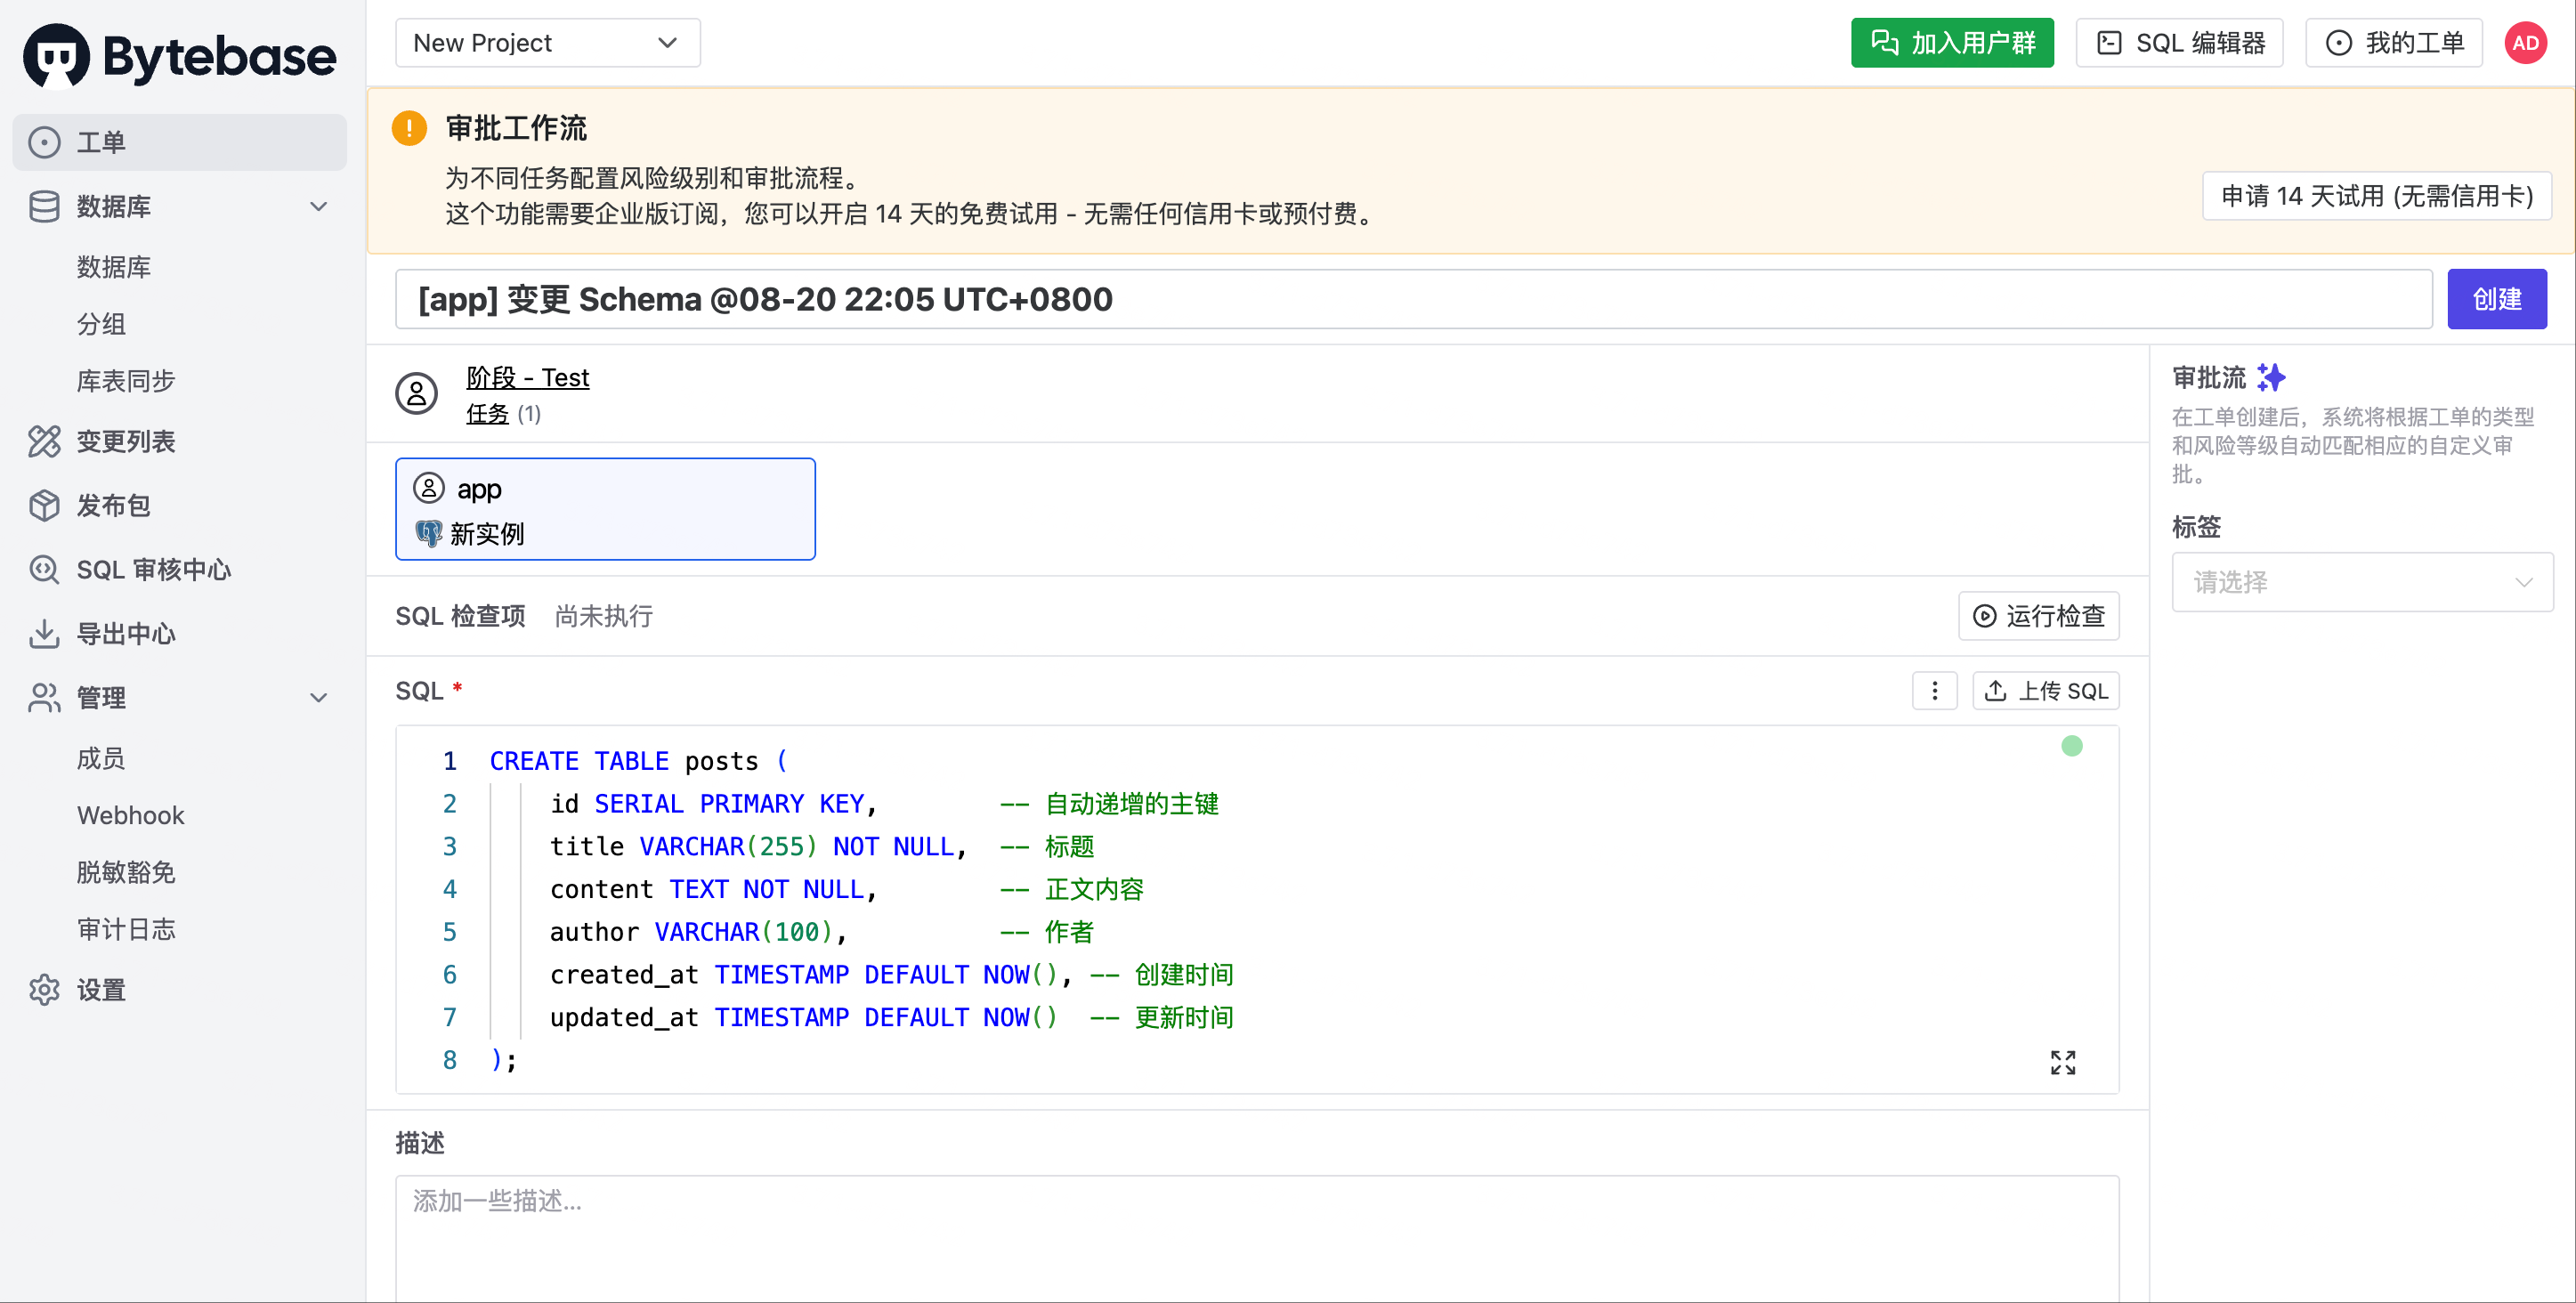Go to 工单 in sidebar
The height and width of the screenshot is (1303, 2576).
coord(180,142)
